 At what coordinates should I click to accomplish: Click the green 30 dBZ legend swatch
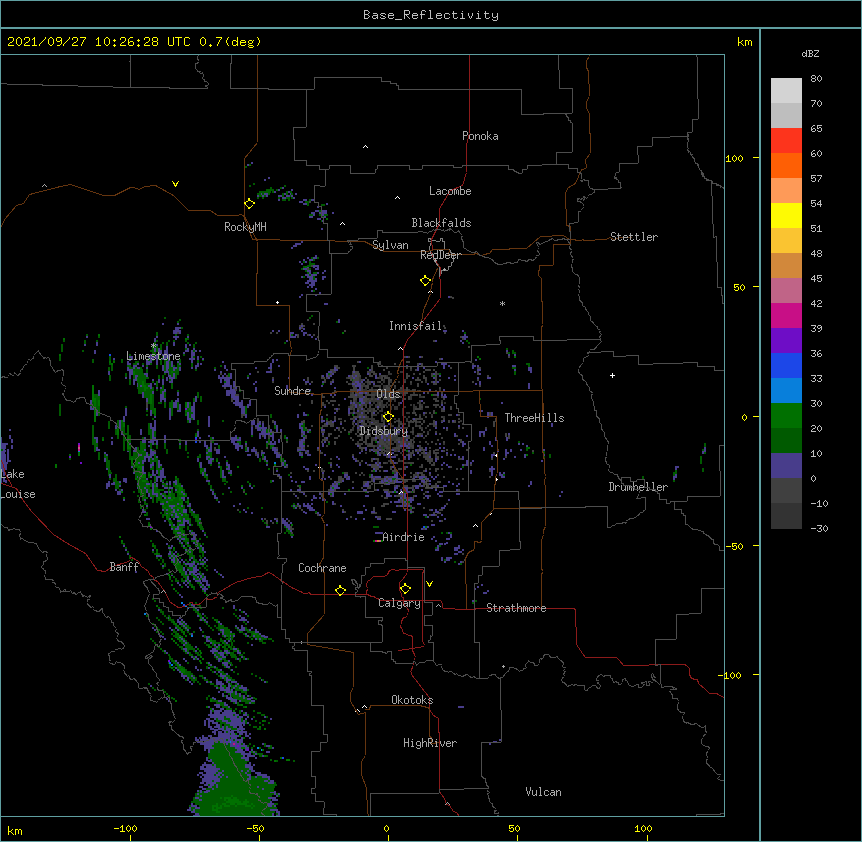coord(786,416)
